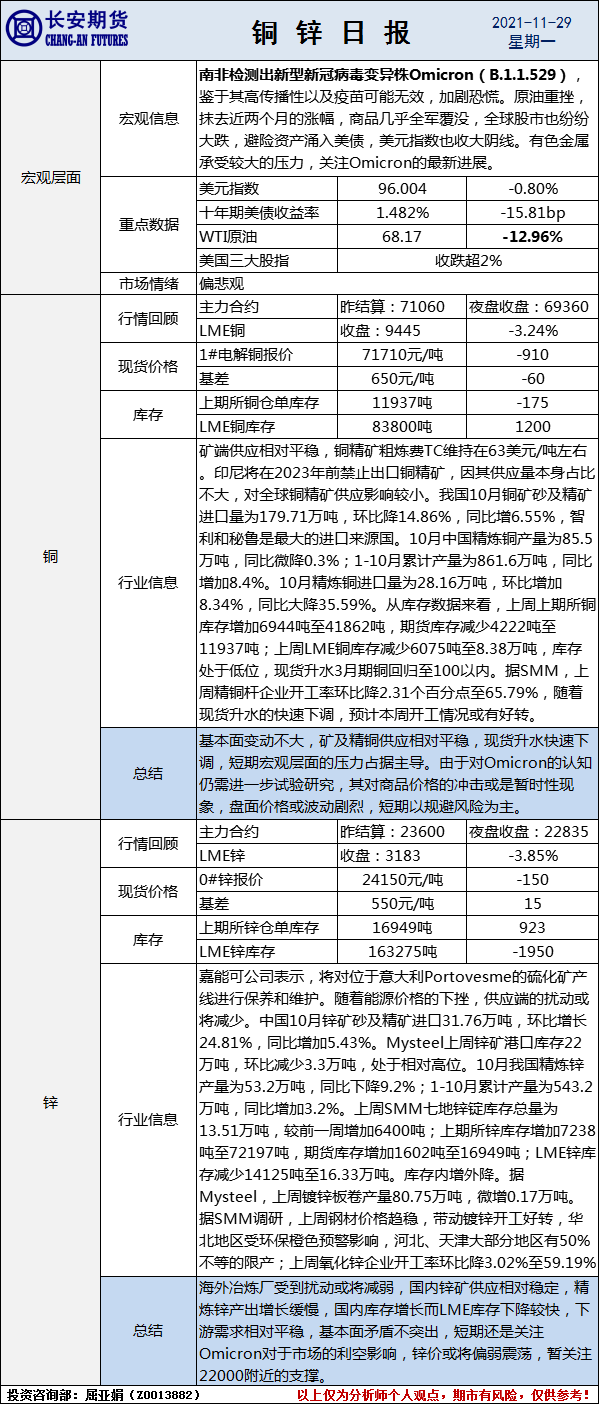Select the LME铜库存 83800吨 cell
The height and width of the screenshot is (1404, 599).
tap(401, 424)
